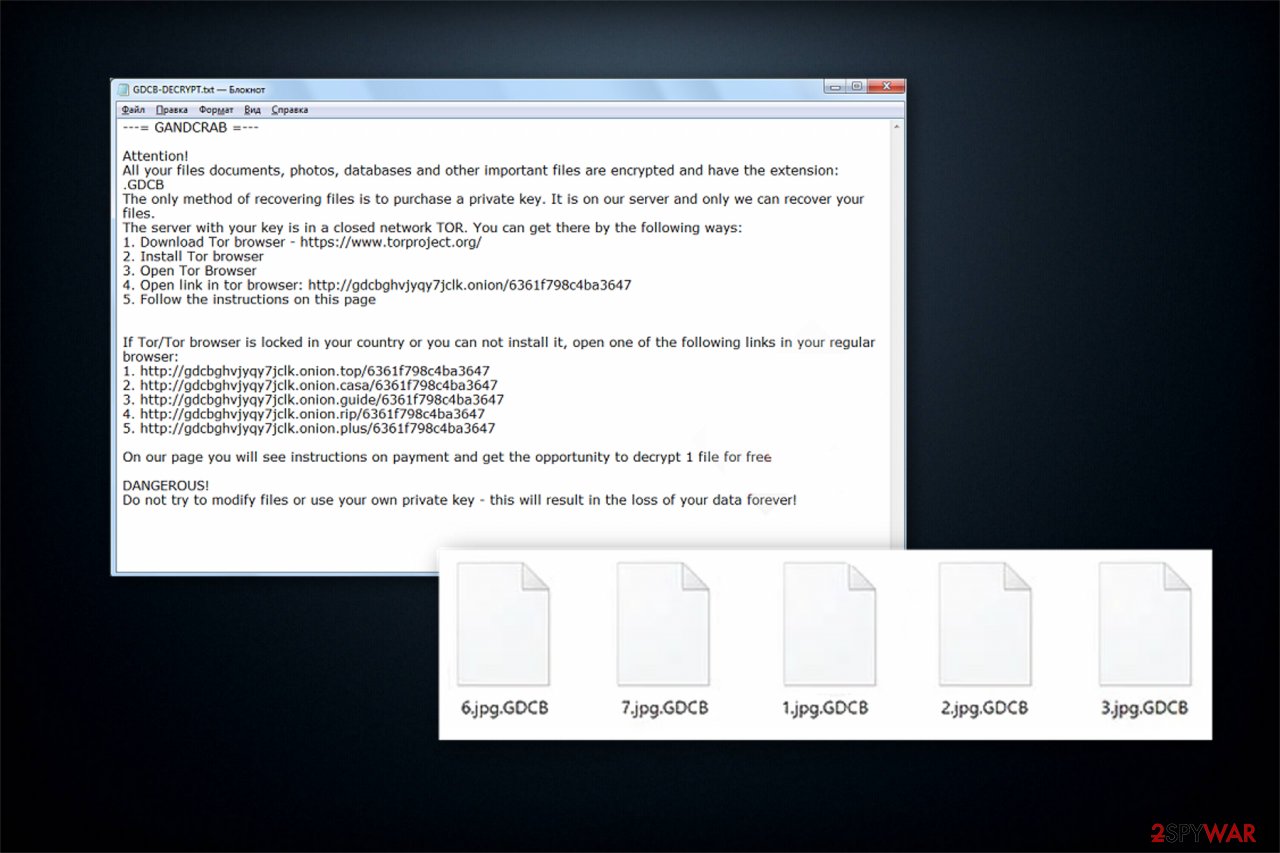Click the 2.jpg.GDCB file name label
The width and height of the screenshot is (1280, 853).
[985, 708]
